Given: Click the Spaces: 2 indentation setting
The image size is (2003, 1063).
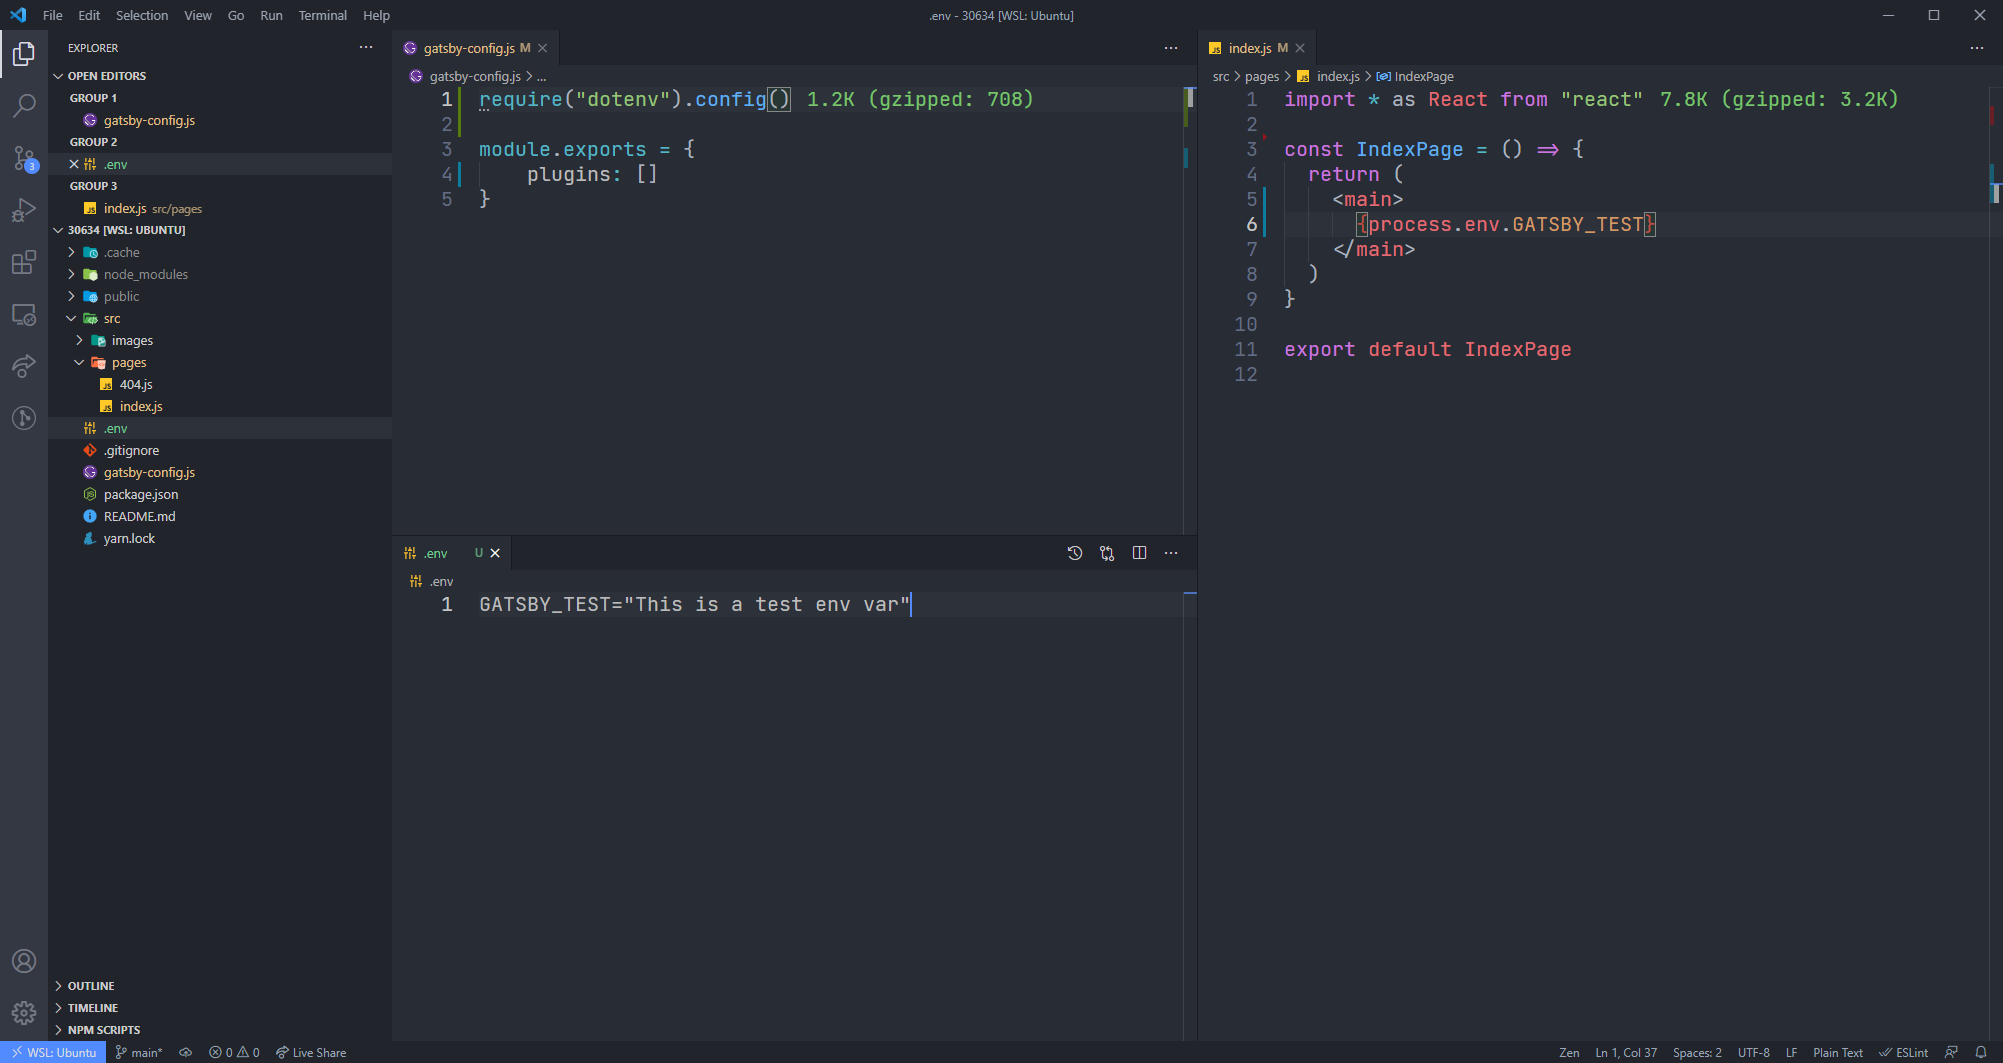Looking at the screenshot, I should [1697, 1052].
